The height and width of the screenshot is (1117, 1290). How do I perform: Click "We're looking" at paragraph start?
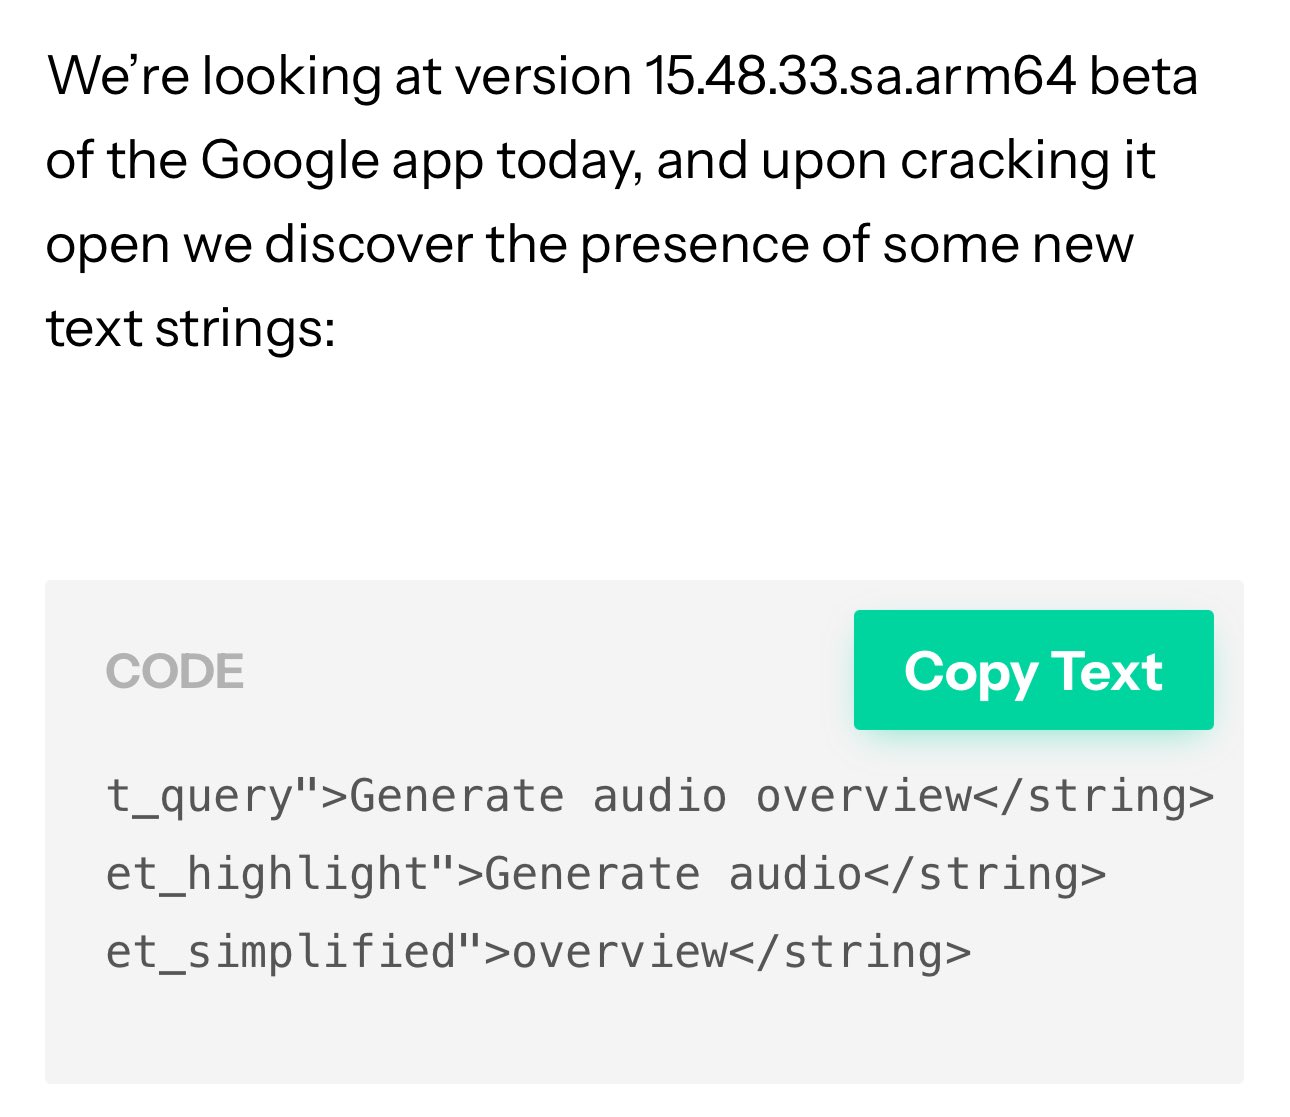tap(214, 76)
